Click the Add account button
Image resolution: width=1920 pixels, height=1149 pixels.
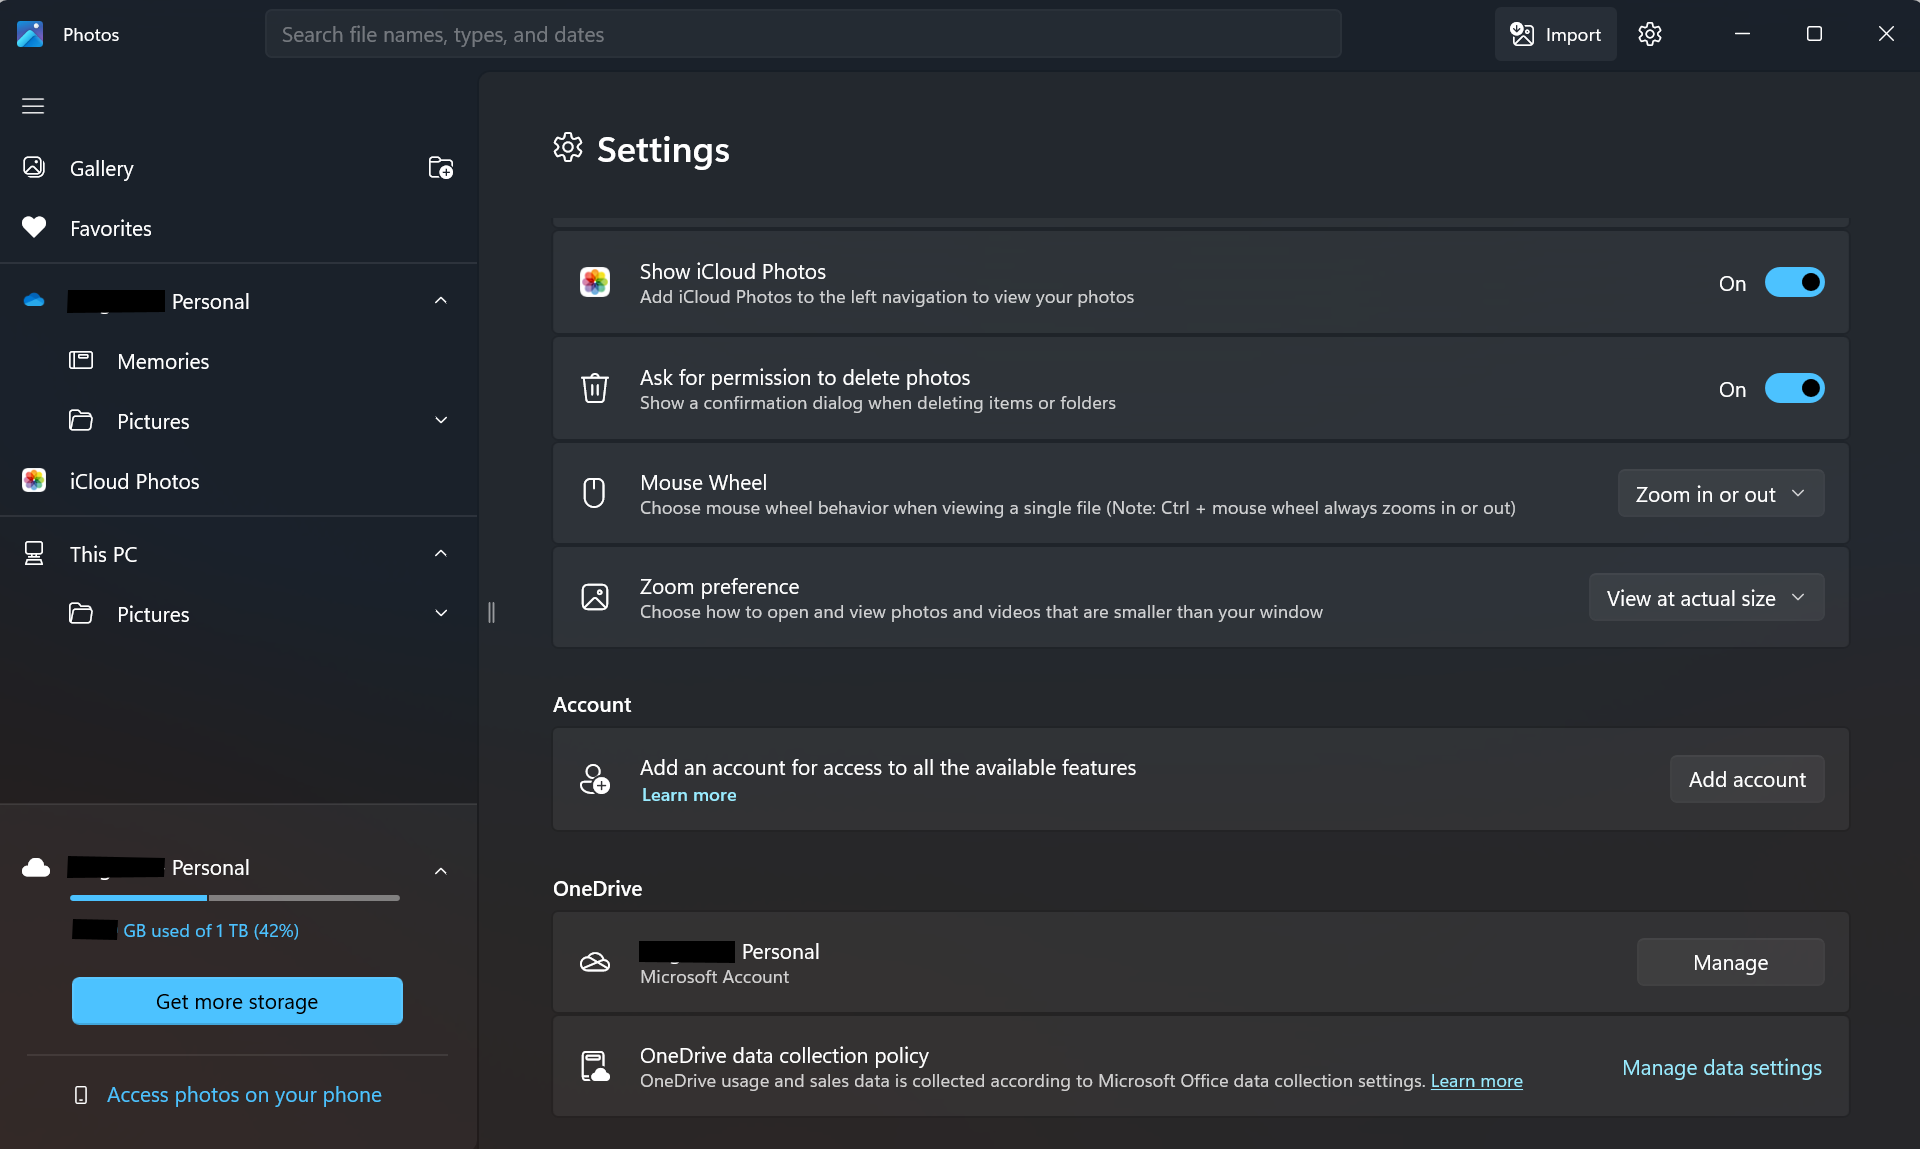click(1746, 779)
